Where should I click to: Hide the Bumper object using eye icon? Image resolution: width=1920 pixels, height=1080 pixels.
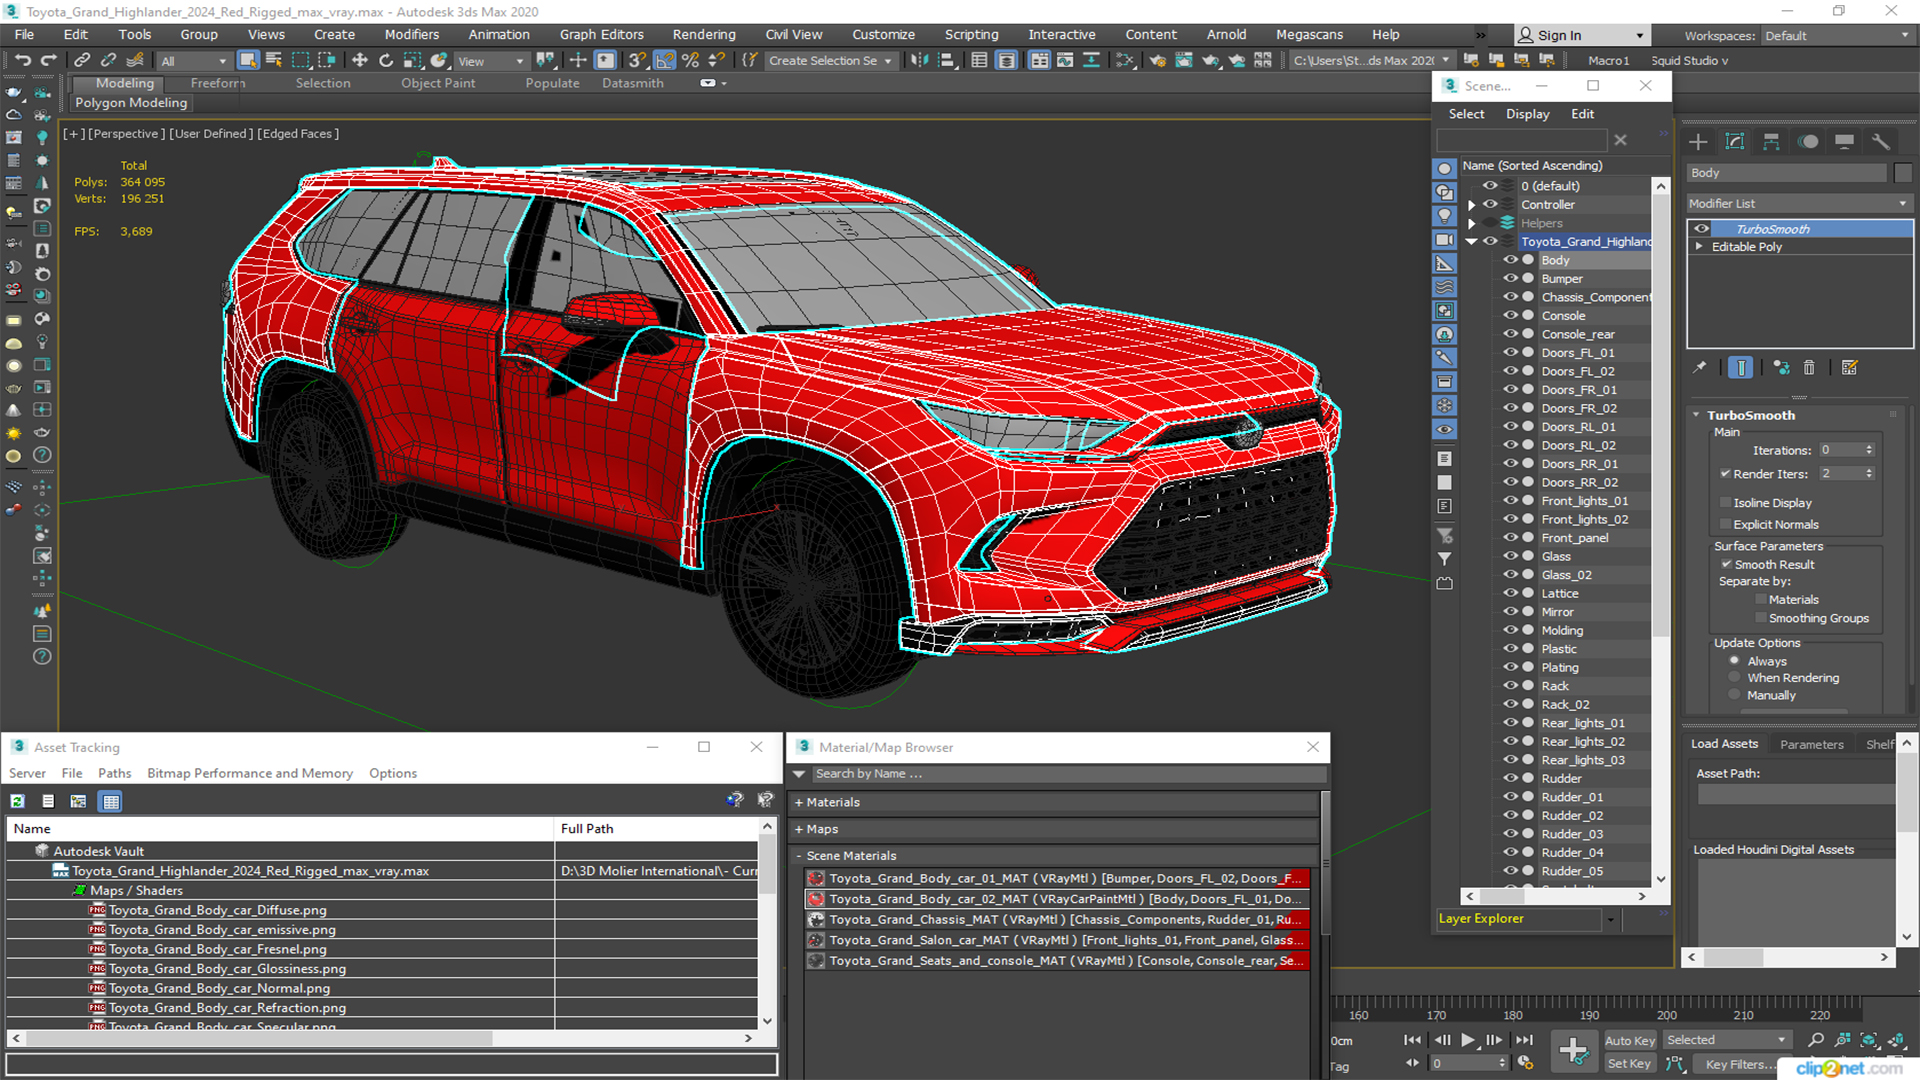click(1510, 279)
